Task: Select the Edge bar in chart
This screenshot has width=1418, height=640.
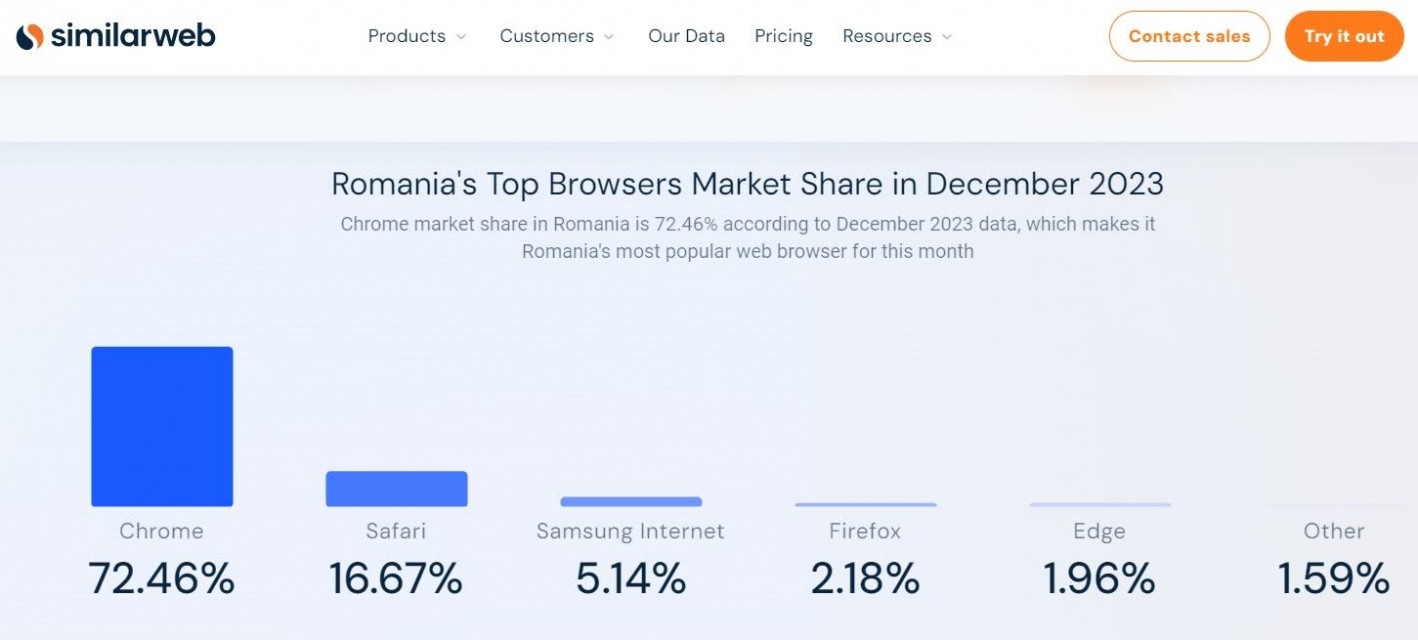Action: pos(1100,505)
